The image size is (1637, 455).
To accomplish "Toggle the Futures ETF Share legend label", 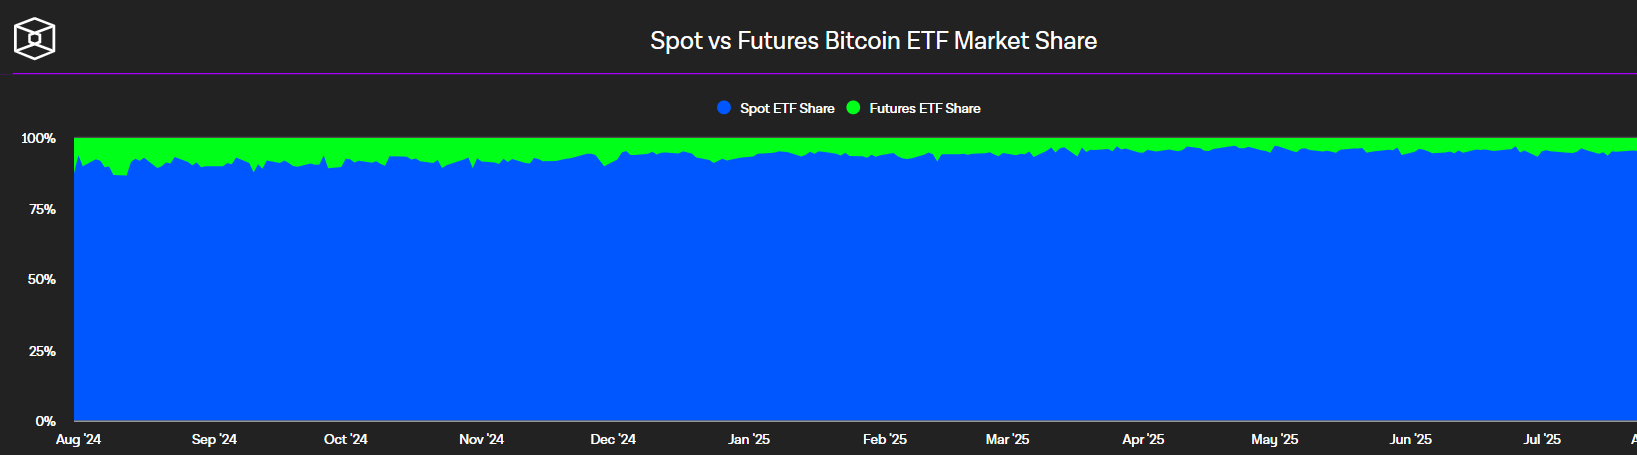I will point(925,108).
